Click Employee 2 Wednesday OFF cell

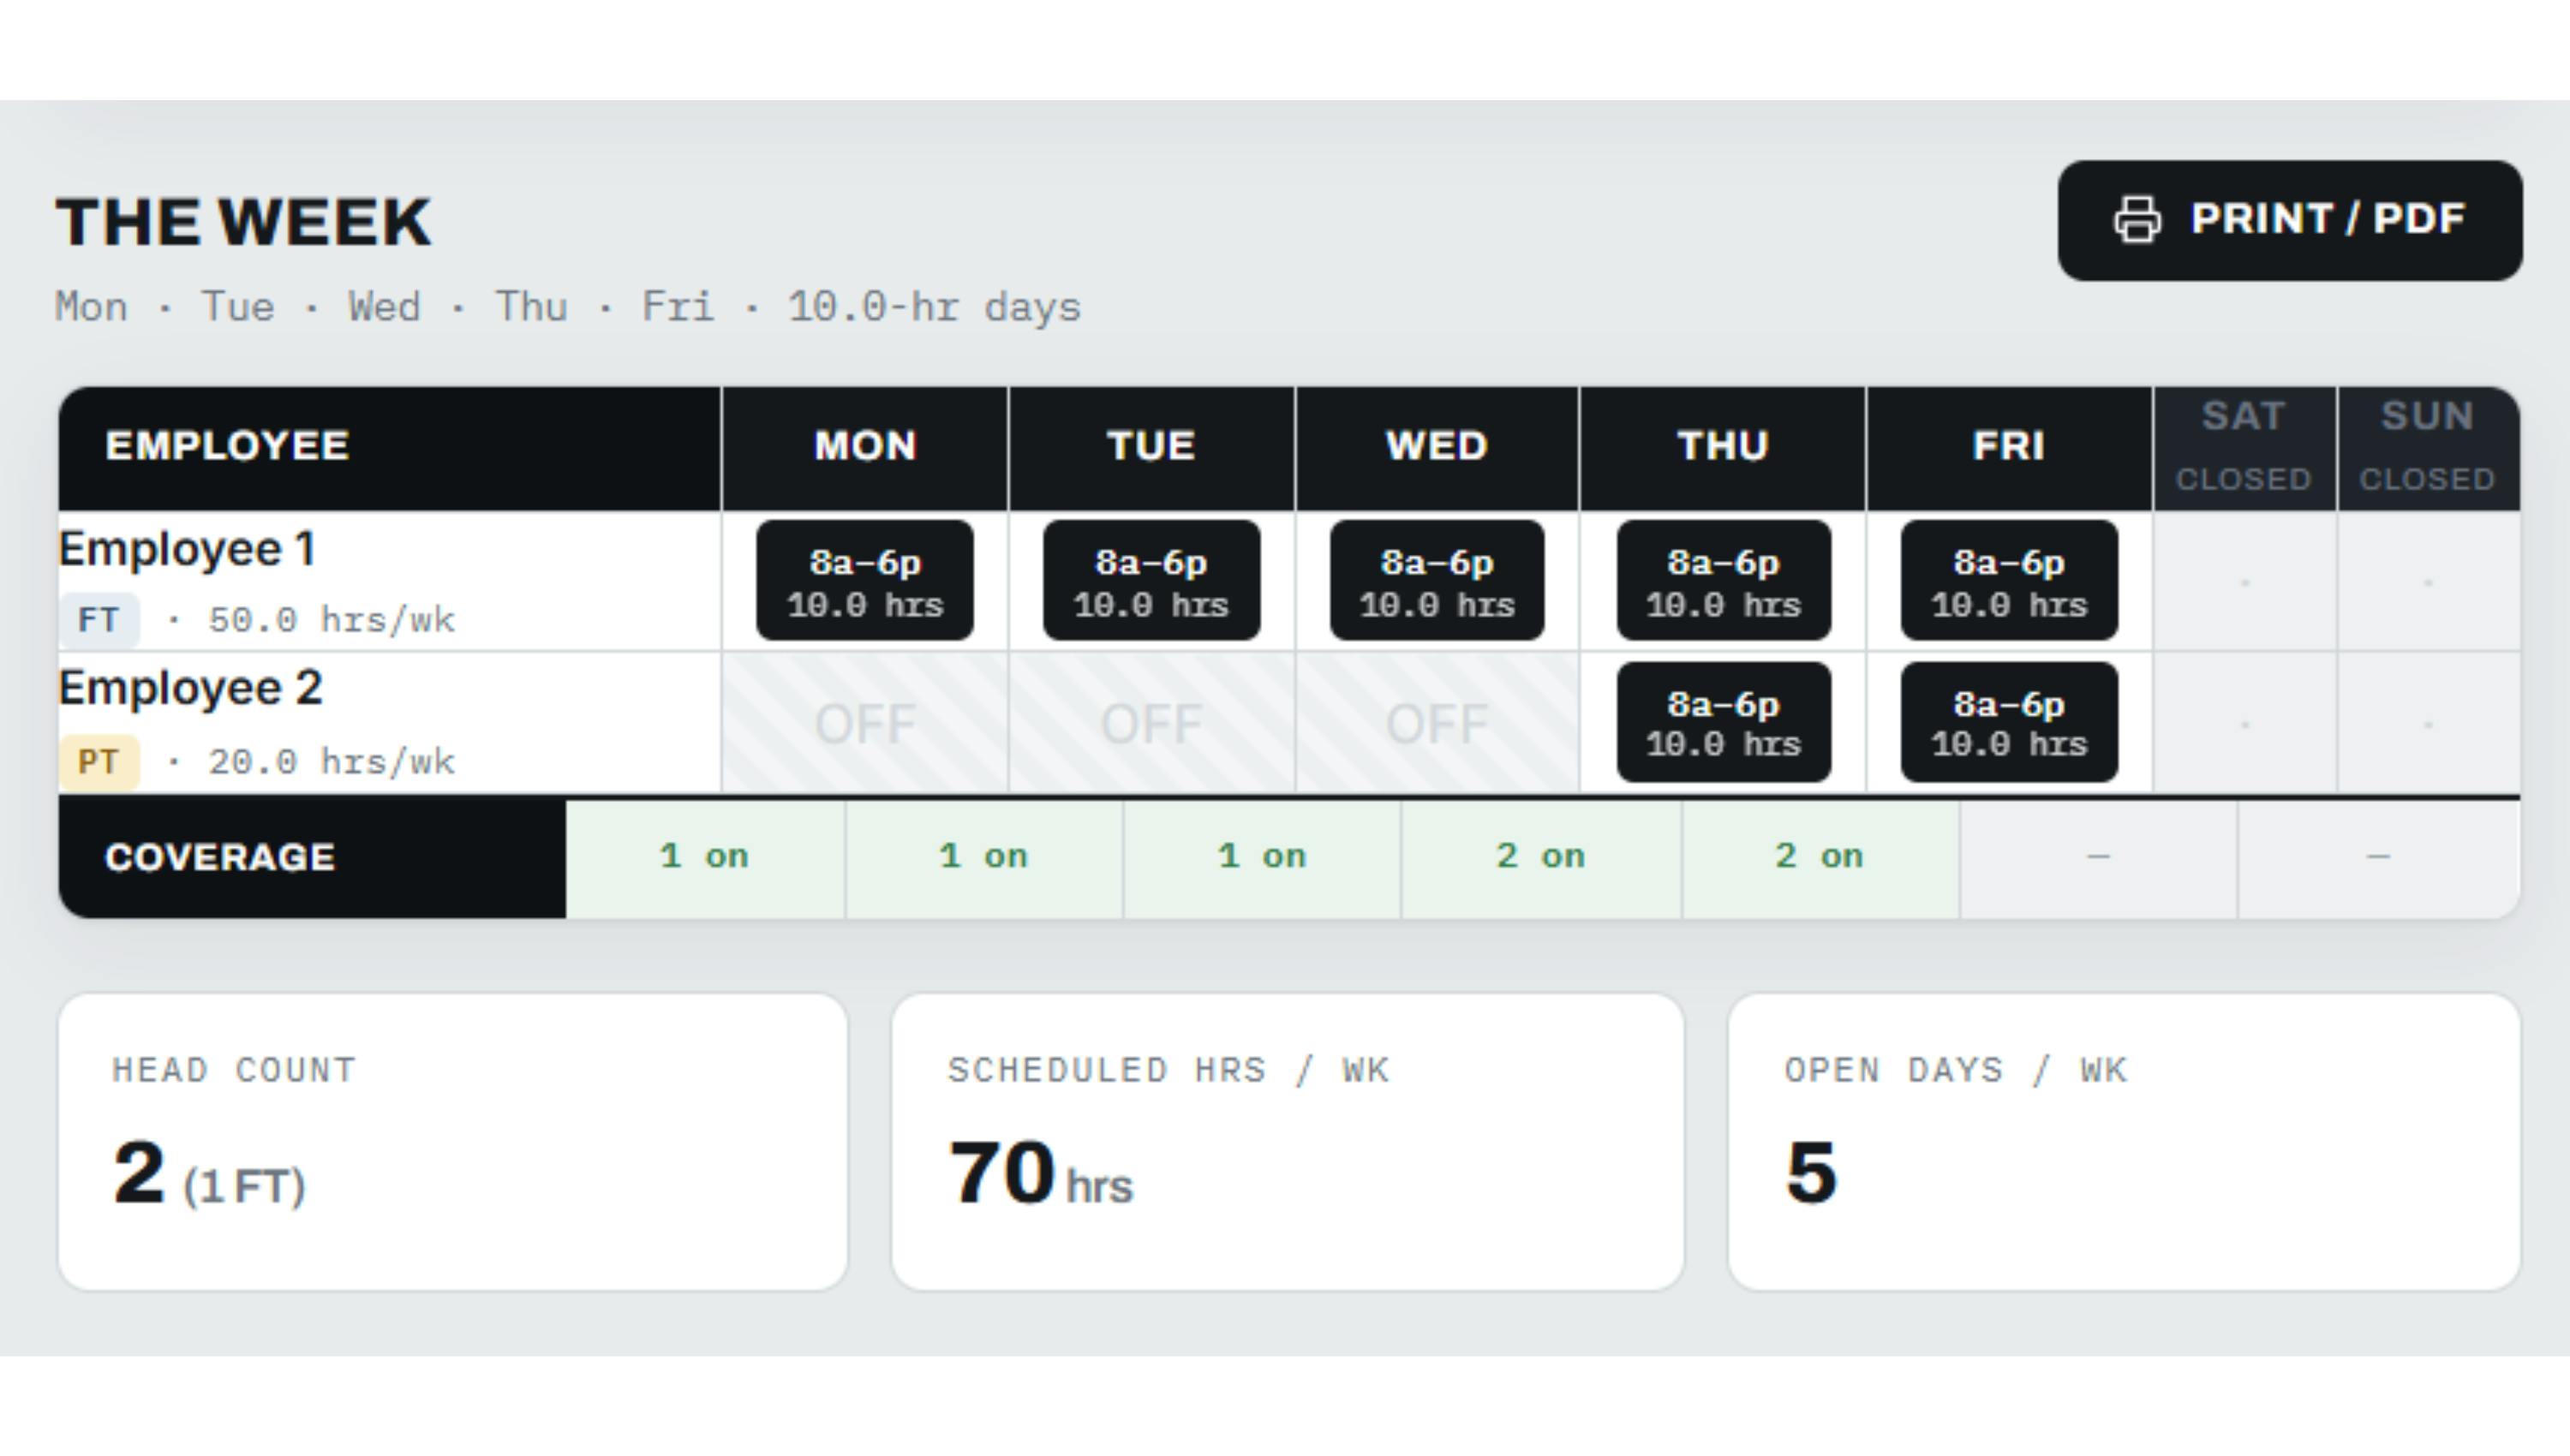point(1437,723)
